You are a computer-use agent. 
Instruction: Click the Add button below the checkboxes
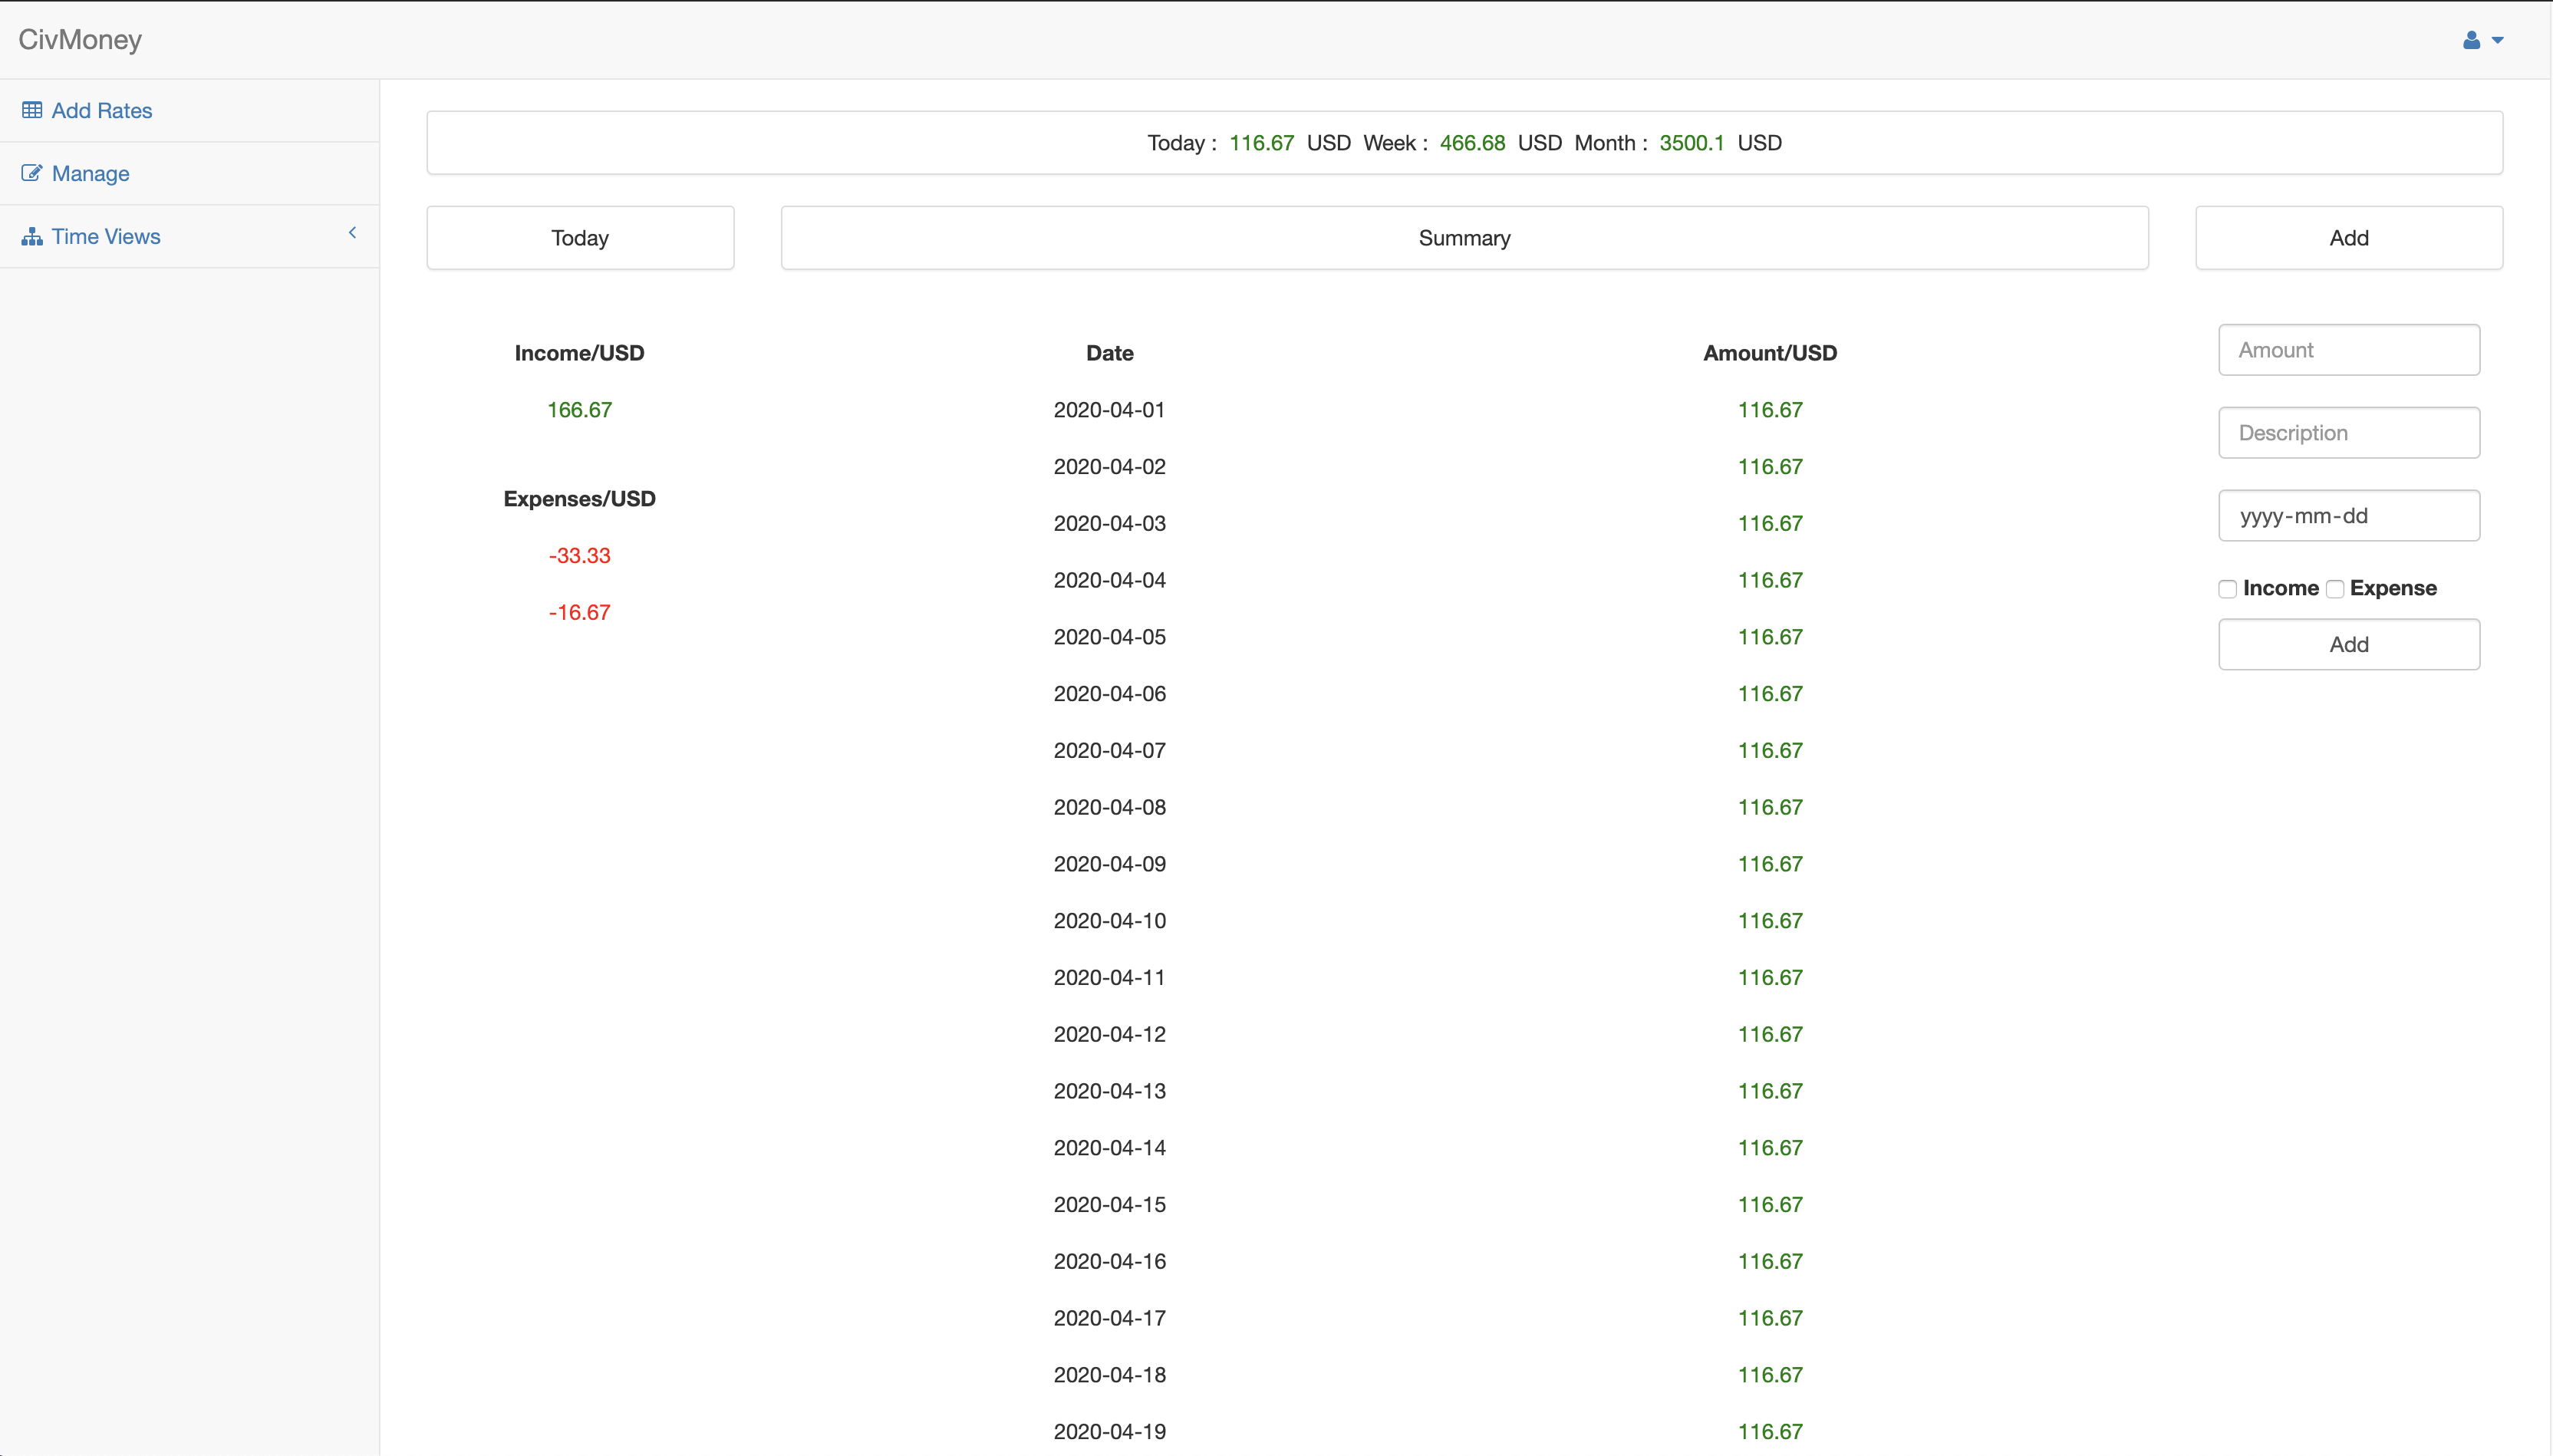click(x=2348, y=644)
